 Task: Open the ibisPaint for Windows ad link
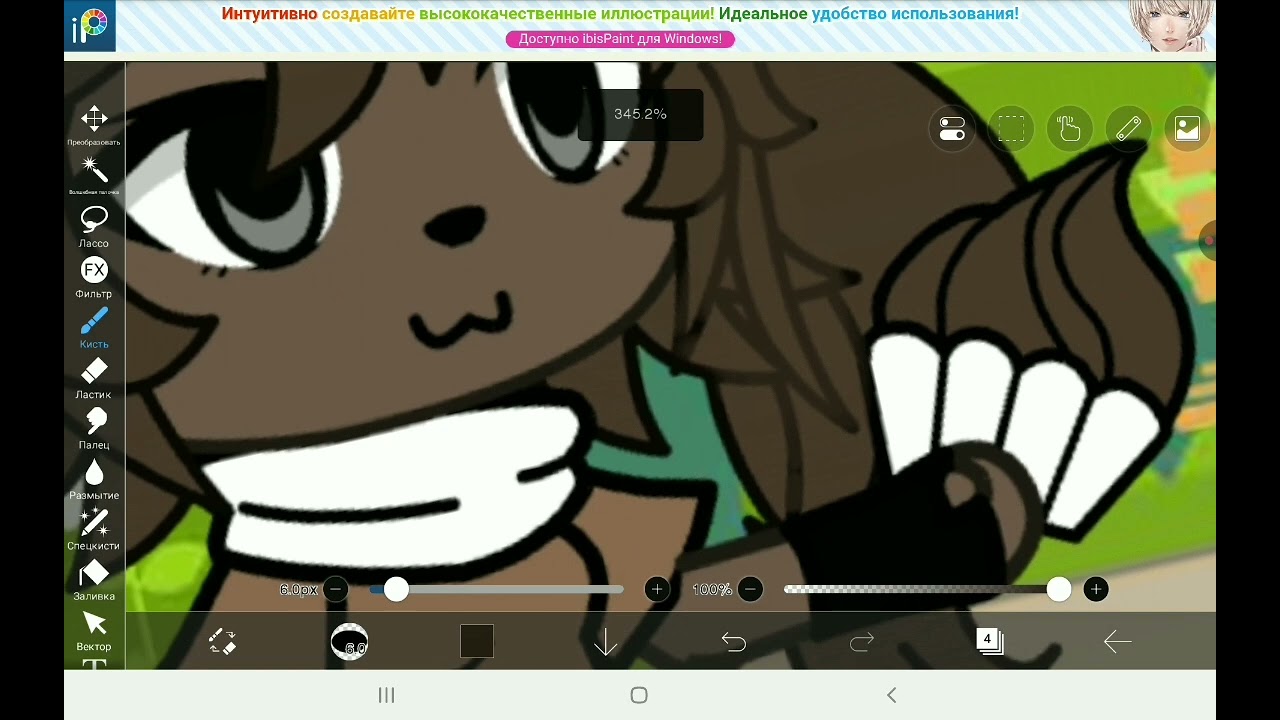pos(620,39)
